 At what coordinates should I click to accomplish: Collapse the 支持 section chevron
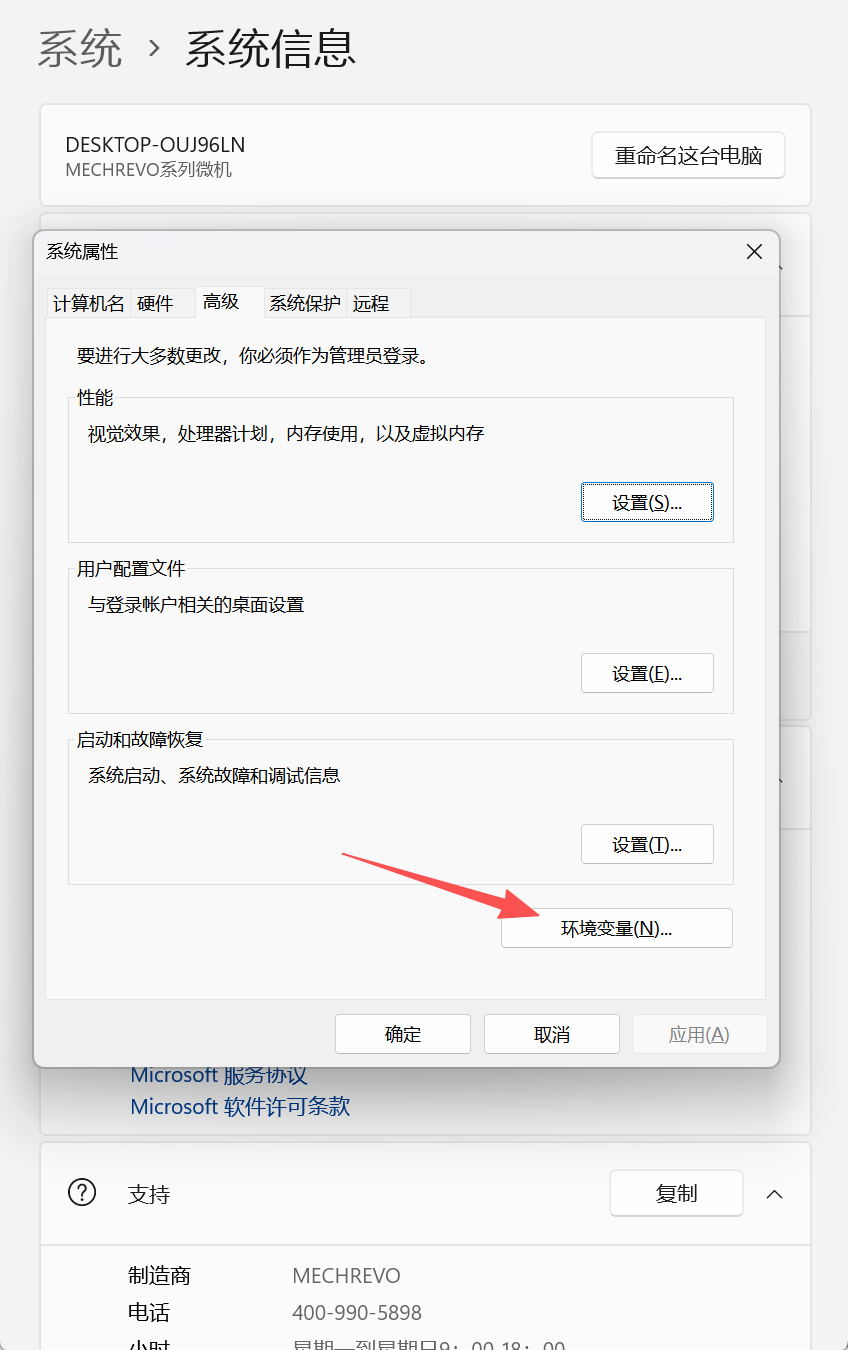pyautogui.click(x=775, y=1192)
